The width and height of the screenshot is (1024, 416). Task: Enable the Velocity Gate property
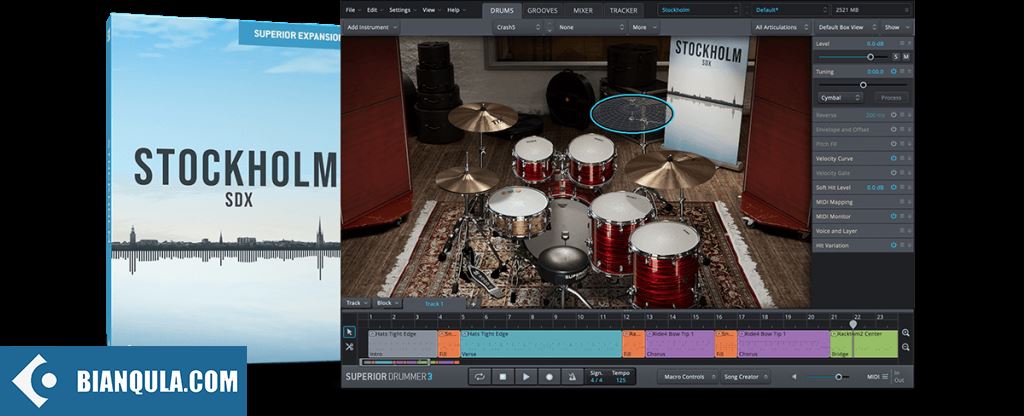[893, 172]
